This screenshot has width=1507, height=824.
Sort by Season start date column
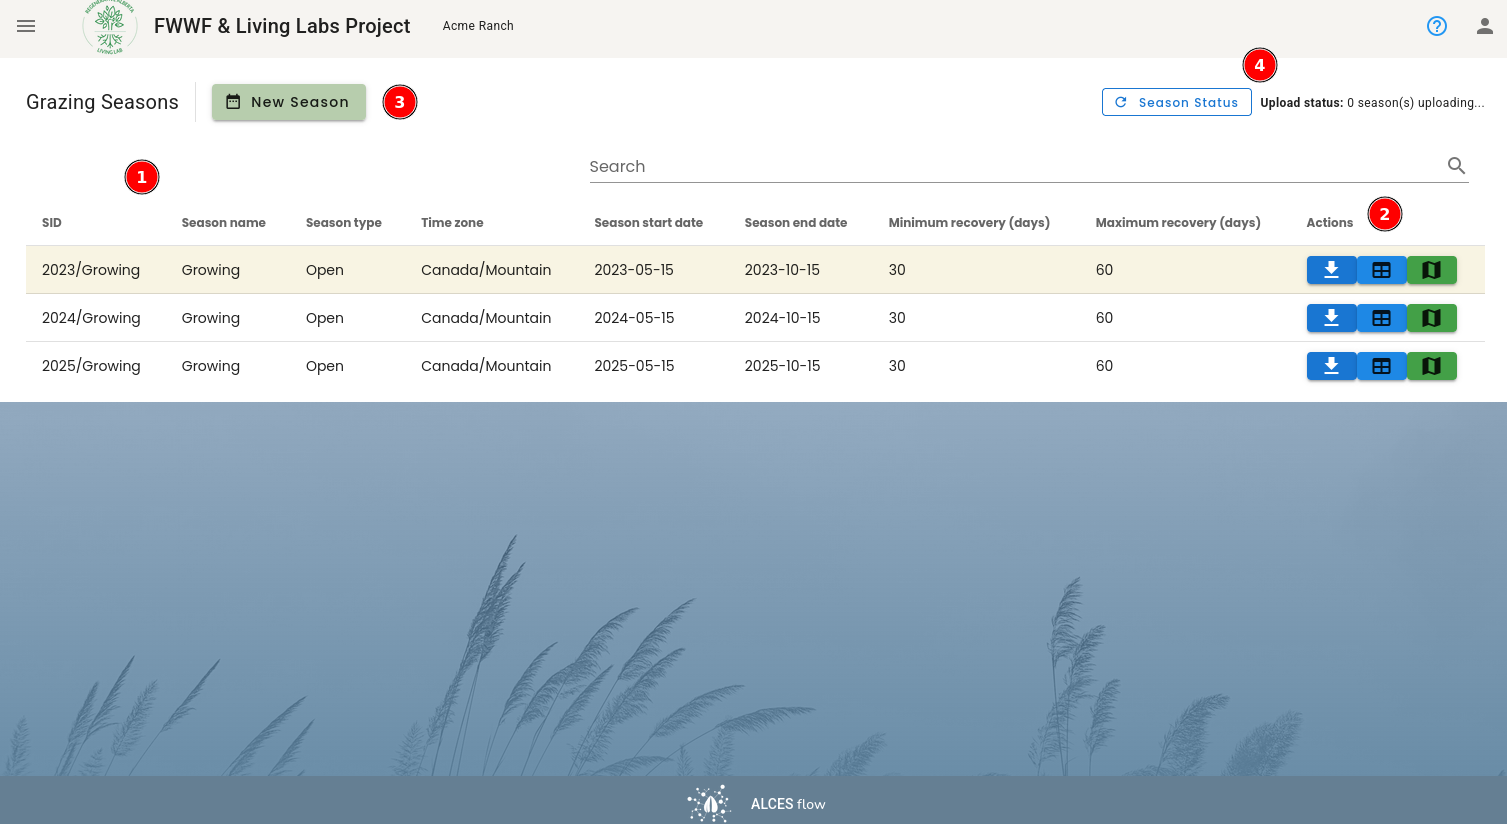pos(648,223)
